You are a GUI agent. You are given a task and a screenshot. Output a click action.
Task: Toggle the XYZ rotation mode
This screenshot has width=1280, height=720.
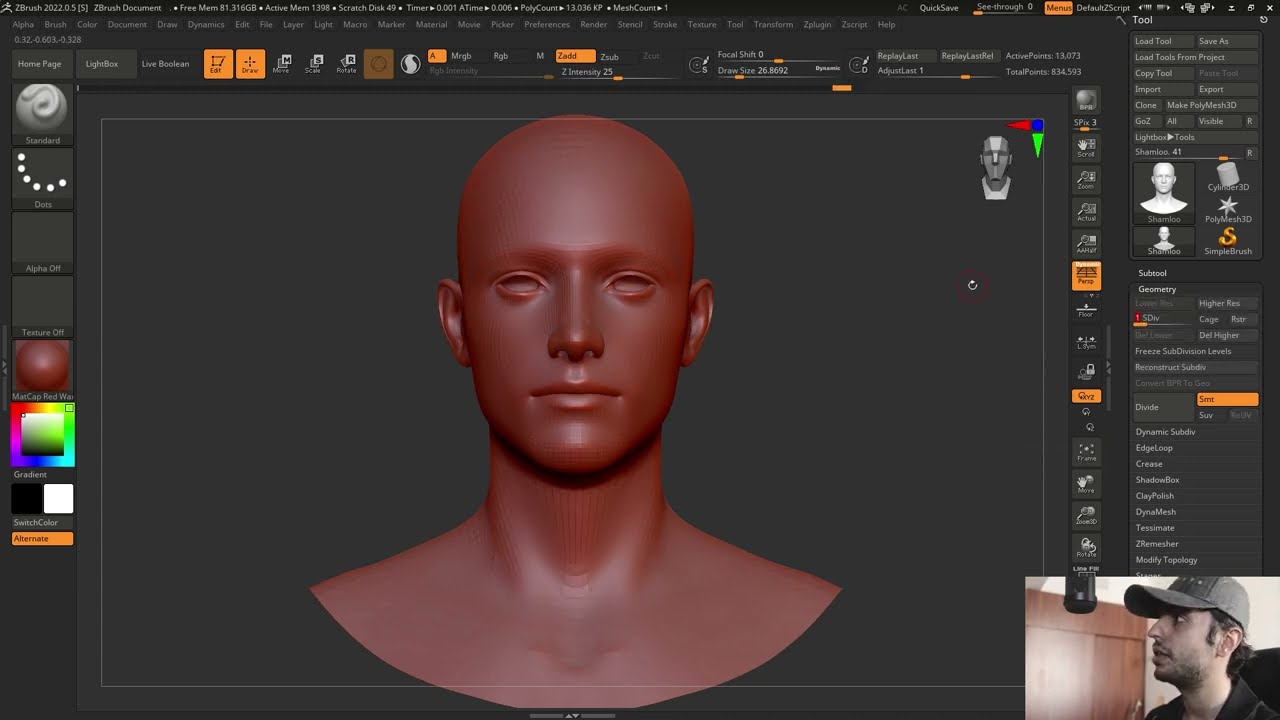(1086, 397)
